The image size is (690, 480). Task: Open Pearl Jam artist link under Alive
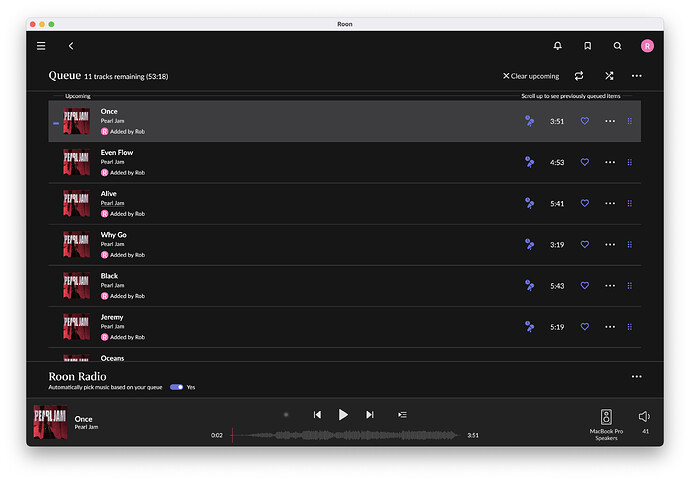coord(112,203)
